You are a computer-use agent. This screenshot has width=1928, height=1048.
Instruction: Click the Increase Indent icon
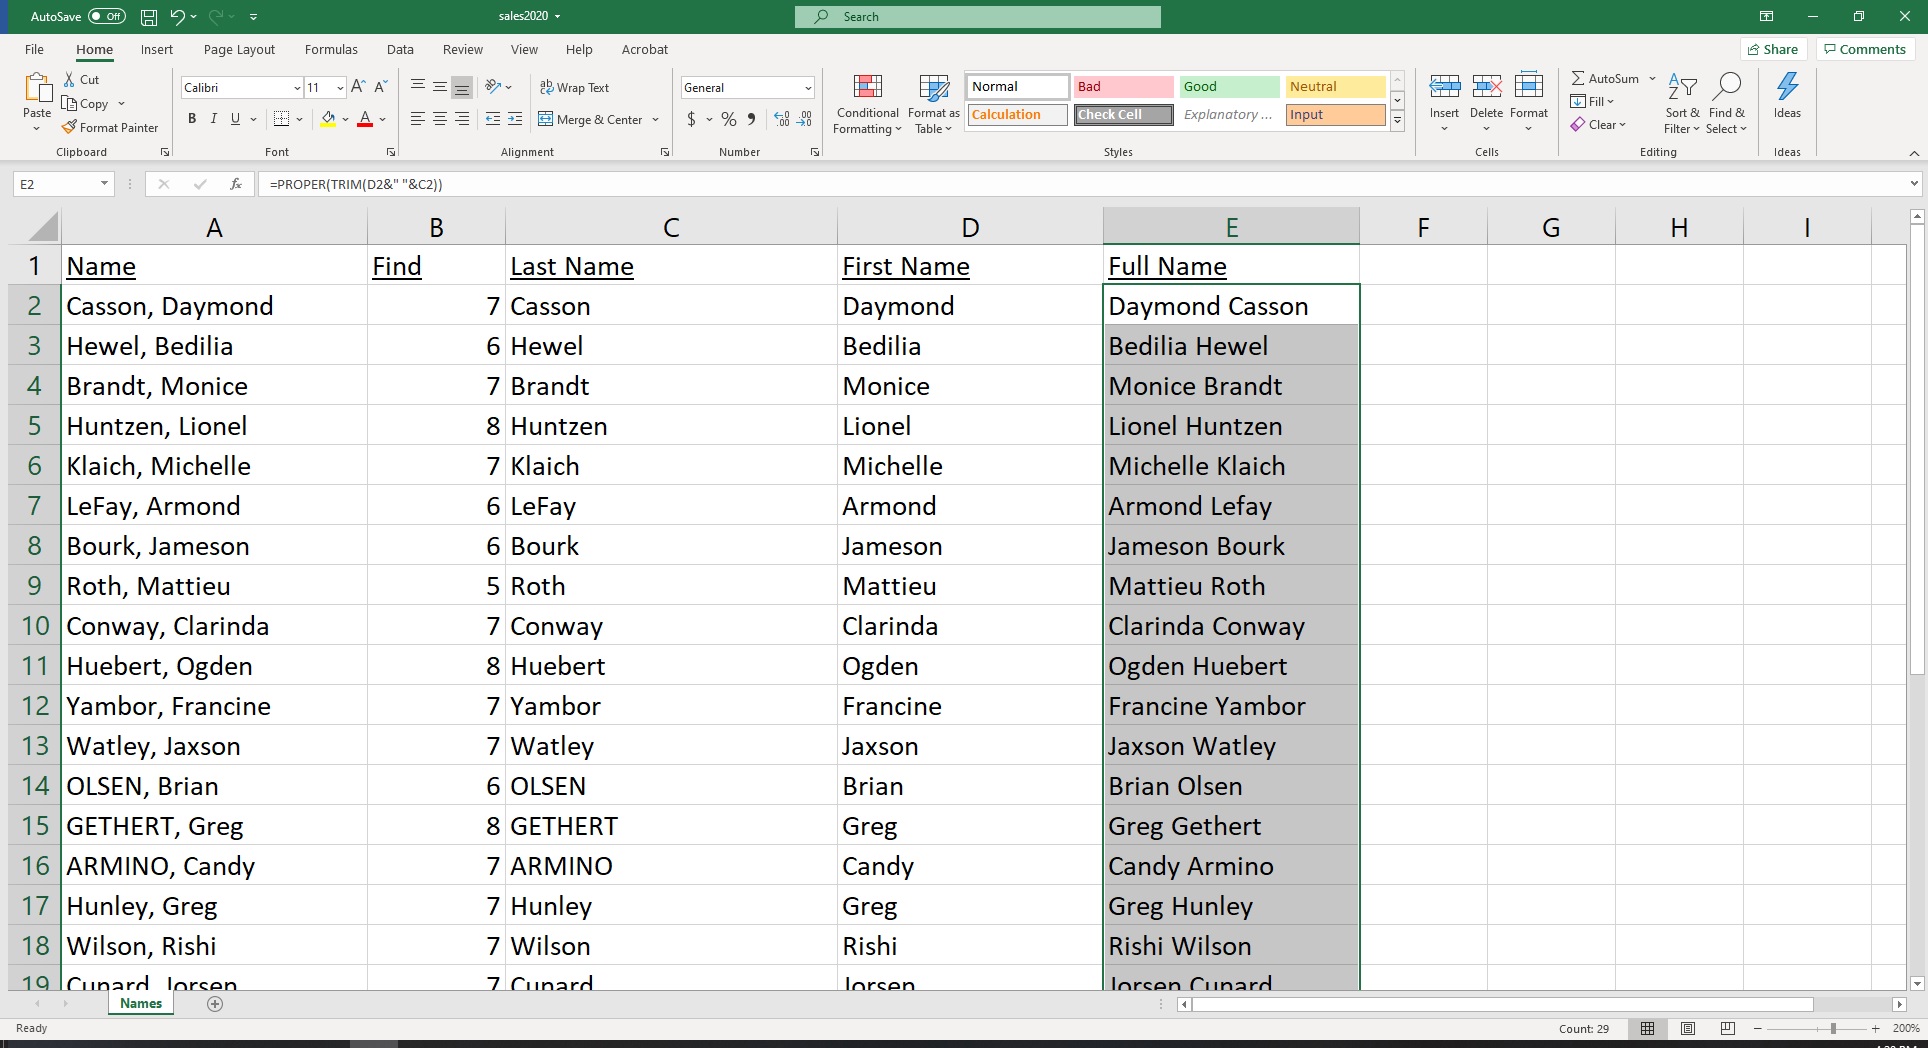click(515, 119)
